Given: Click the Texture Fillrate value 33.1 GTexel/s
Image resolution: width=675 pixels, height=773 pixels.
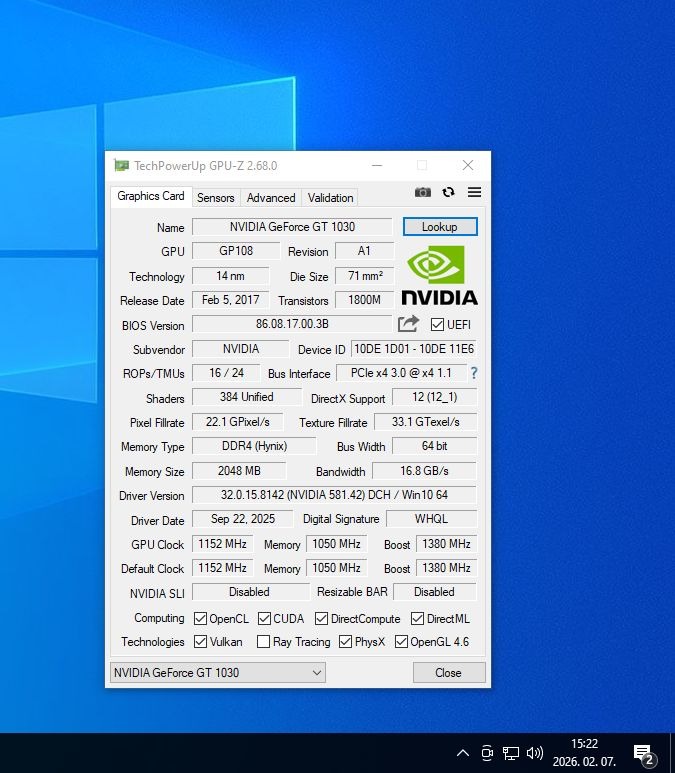Looking at the screenshot, I should tap(426, 422).
